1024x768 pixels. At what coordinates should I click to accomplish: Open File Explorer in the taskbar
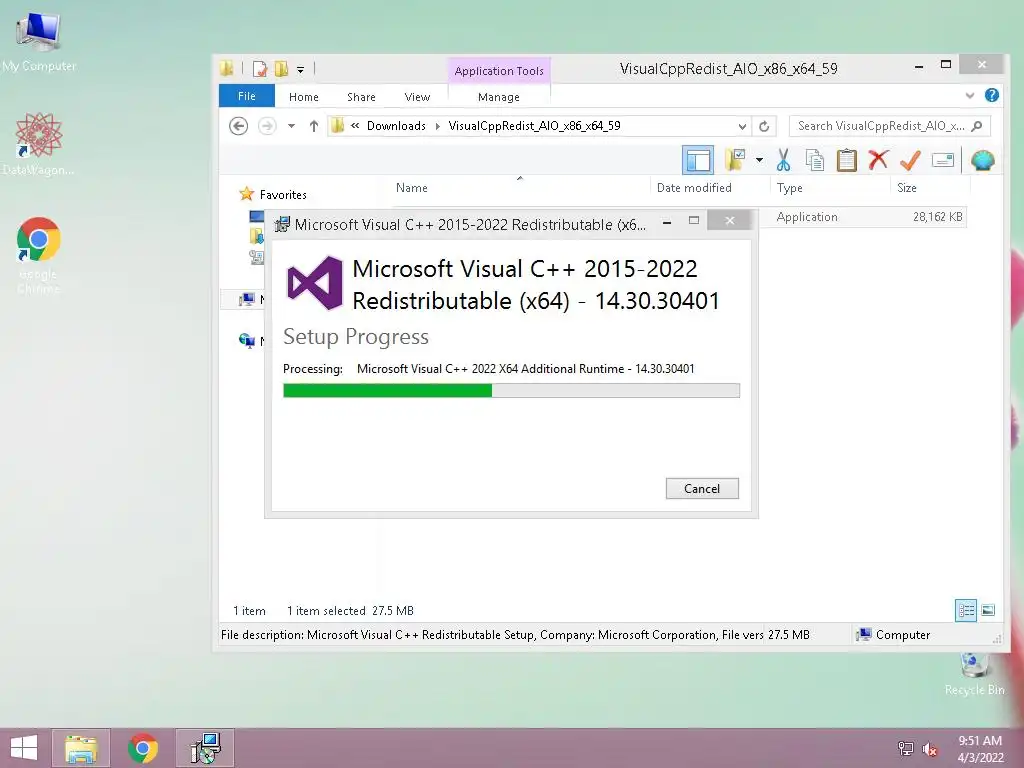pos(81,748)
